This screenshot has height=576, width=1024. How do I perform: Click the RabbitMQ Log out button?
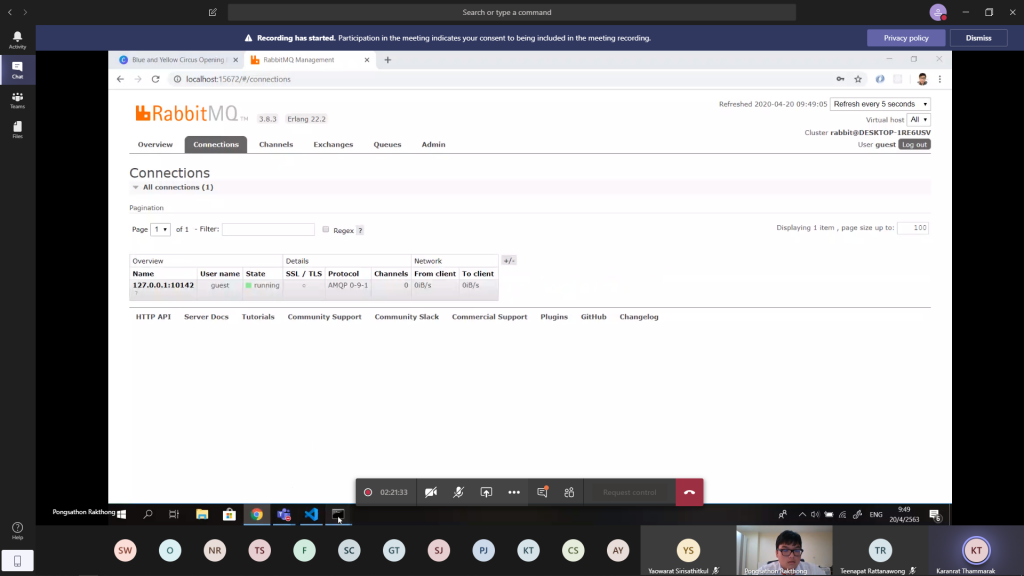pos(914,145)
